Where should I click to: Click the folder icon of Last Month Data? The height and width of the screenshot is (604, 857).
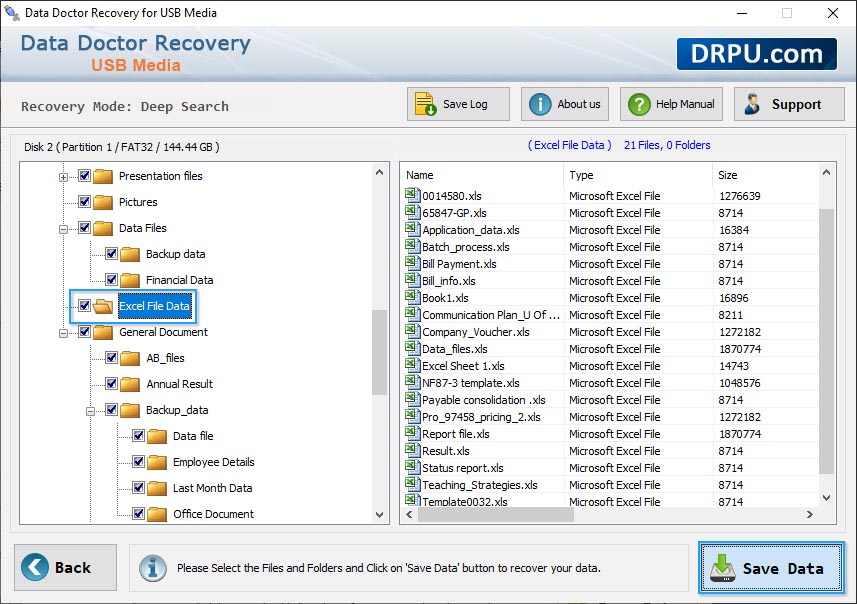pos(157,488)
